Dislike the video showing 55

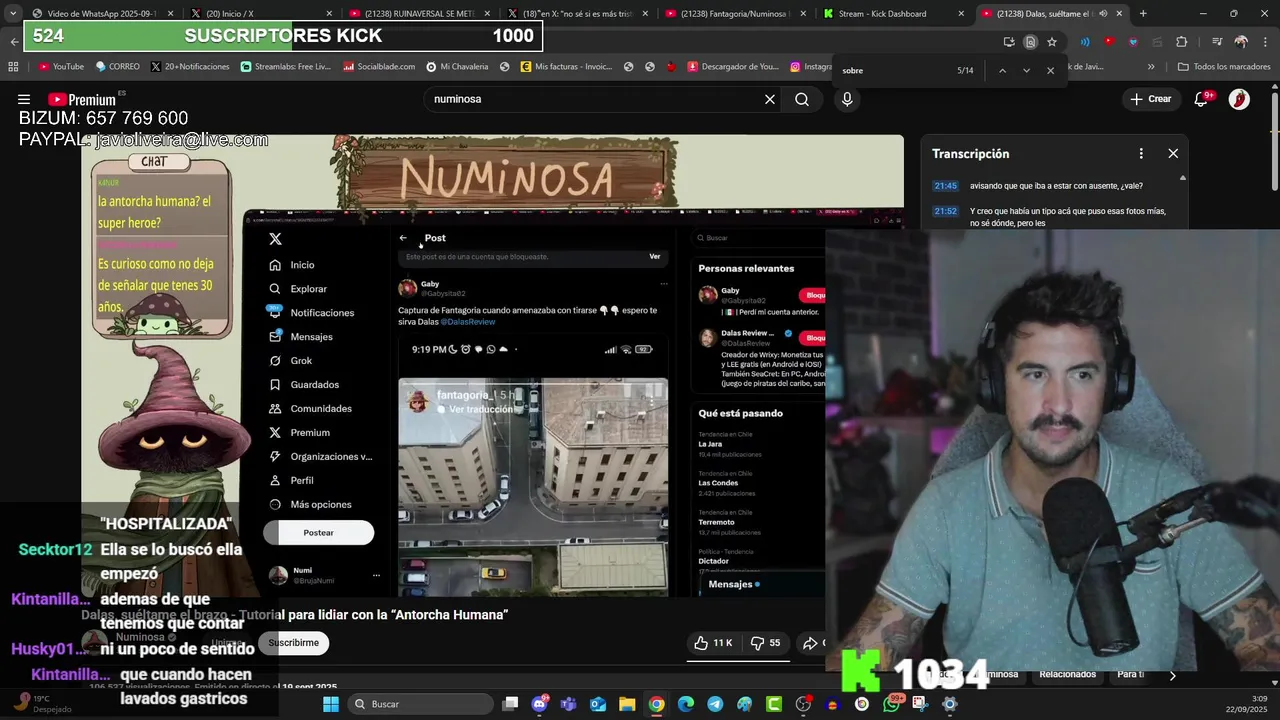click(766, 643)
